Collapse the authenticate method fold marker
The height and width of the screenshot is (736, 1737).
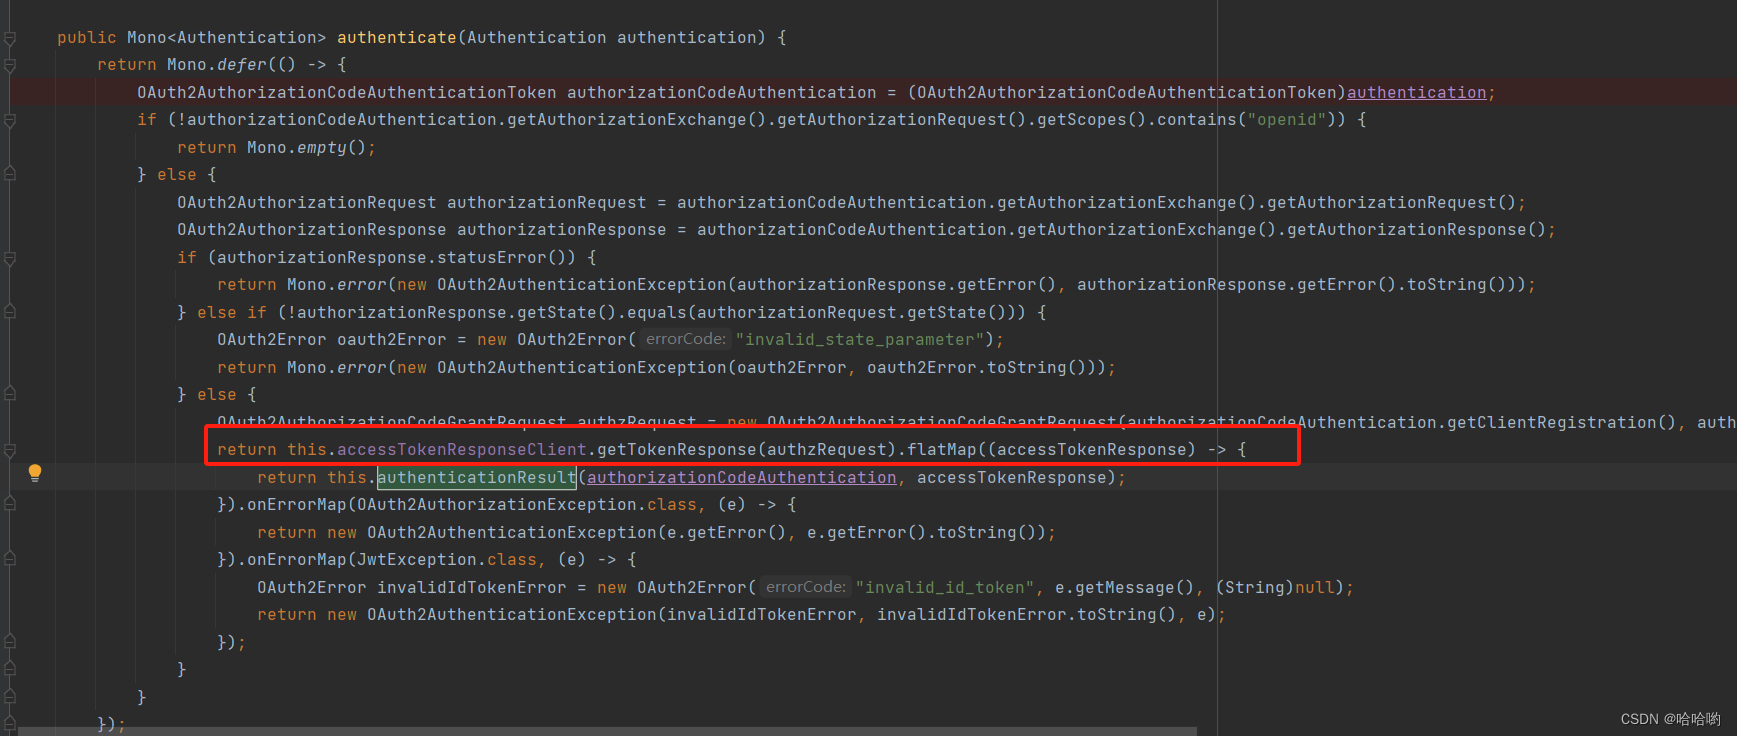[x=10, y=38]
